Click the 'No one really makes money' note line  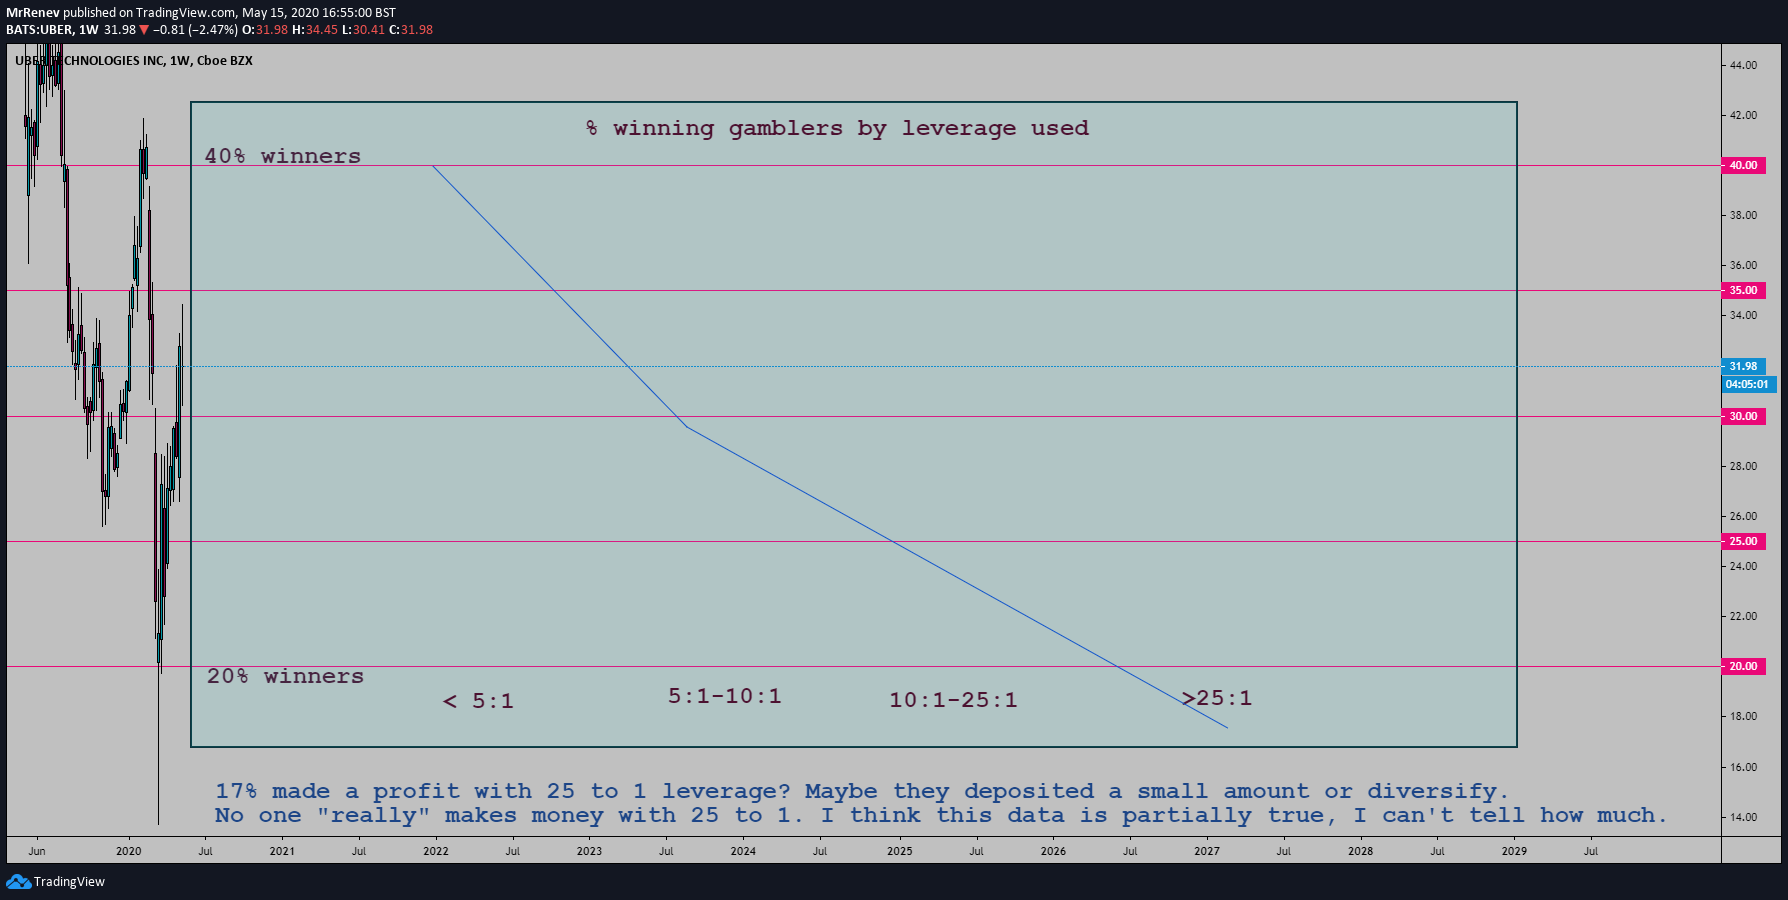pos(941,815)
